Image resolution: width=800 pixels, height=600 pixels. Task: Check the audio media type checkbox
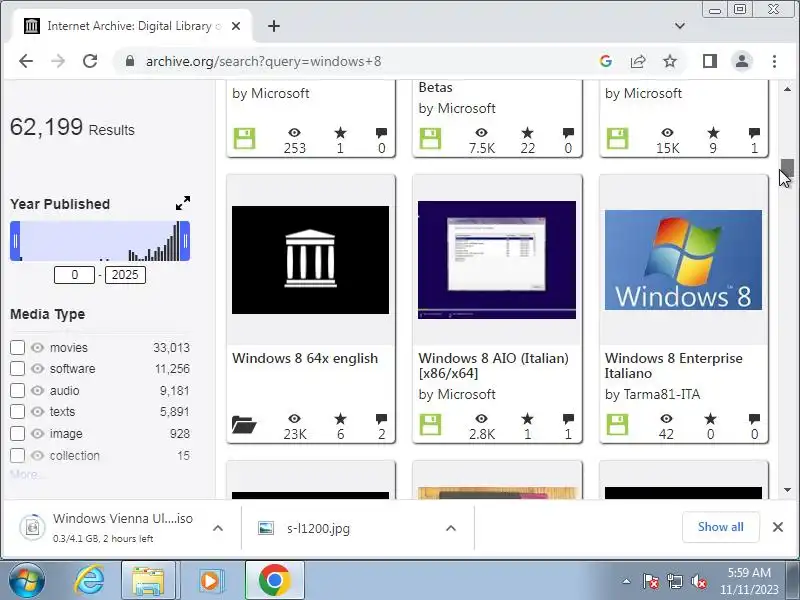[x=17, y=390]
